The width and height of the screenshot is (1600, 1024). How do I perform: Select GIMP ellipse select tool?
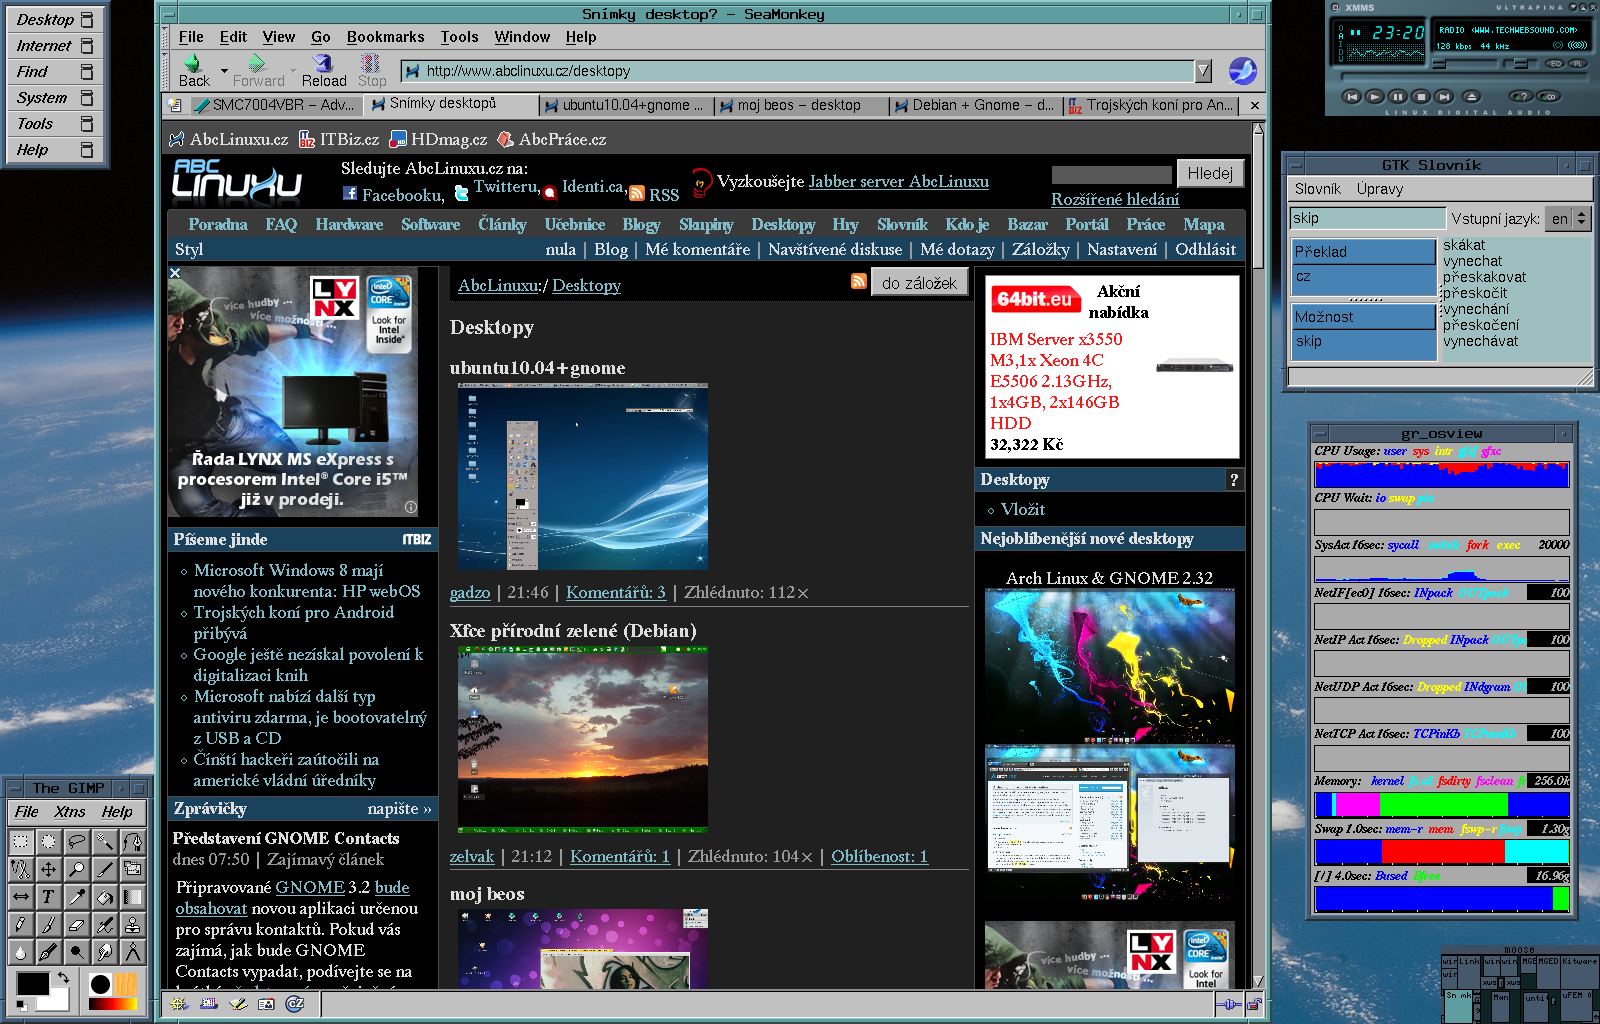[48, 842]
